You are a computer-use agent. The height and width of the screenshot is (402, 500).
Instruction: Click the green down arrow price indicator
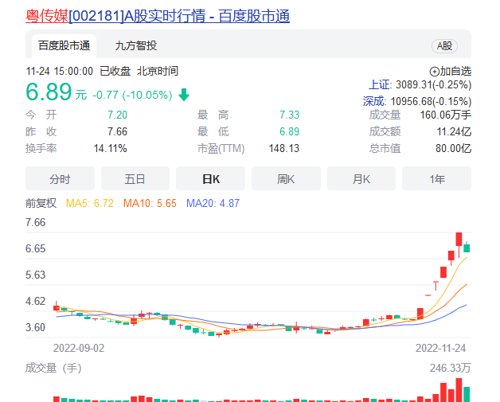(x=184, y=95)
